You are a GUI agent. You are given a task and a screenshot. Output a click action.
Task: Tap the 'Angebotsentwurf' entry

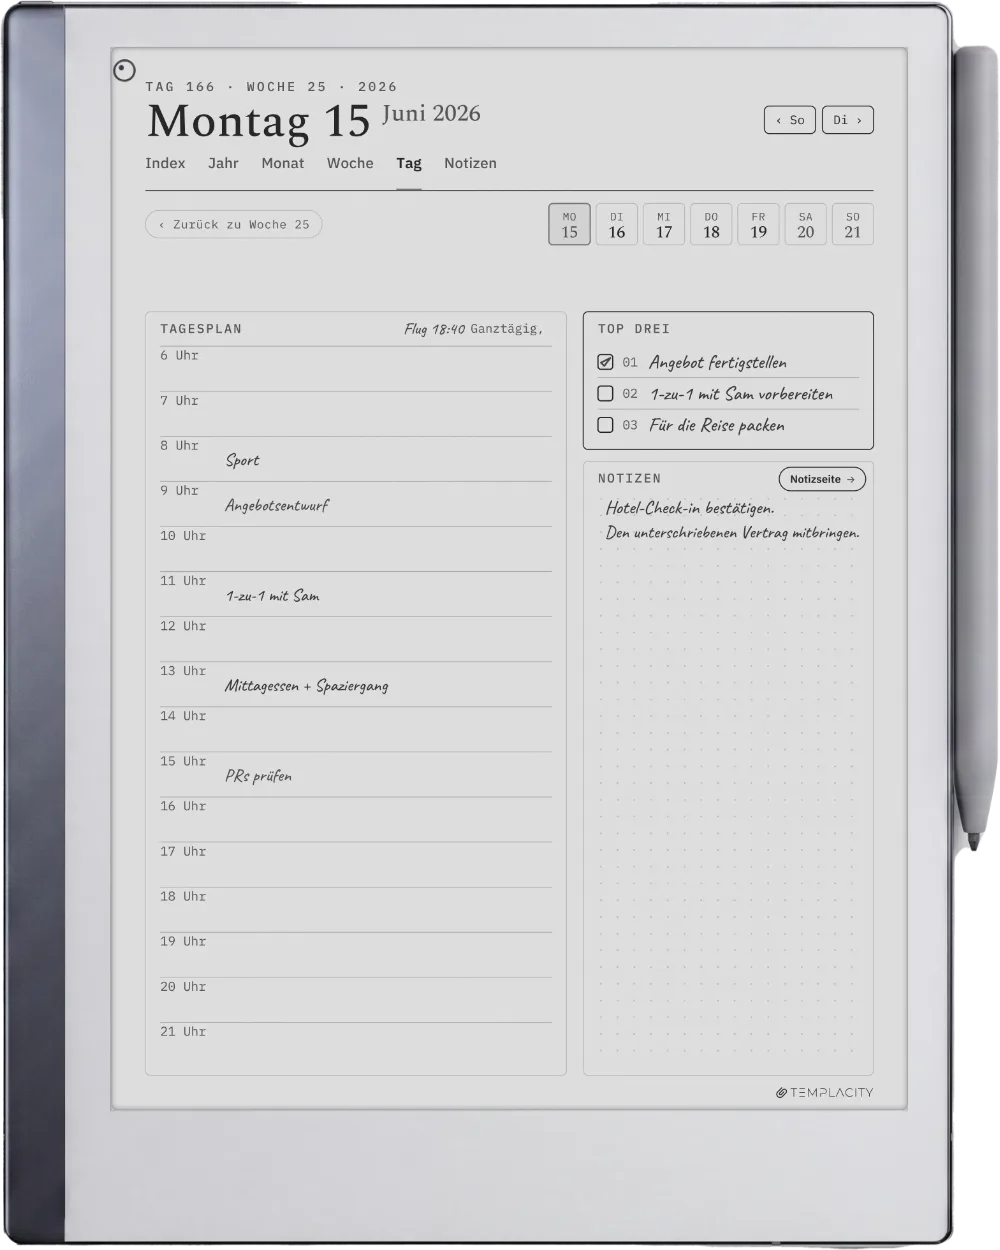coord(277,506)
